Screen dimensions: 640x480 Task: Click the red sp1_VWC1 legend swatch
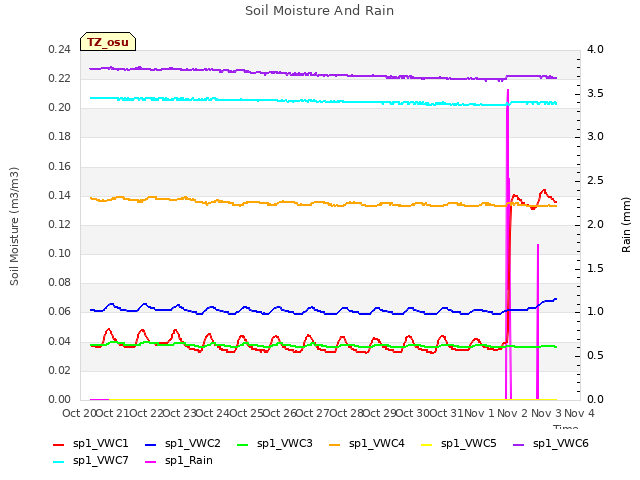pos(59,444)
